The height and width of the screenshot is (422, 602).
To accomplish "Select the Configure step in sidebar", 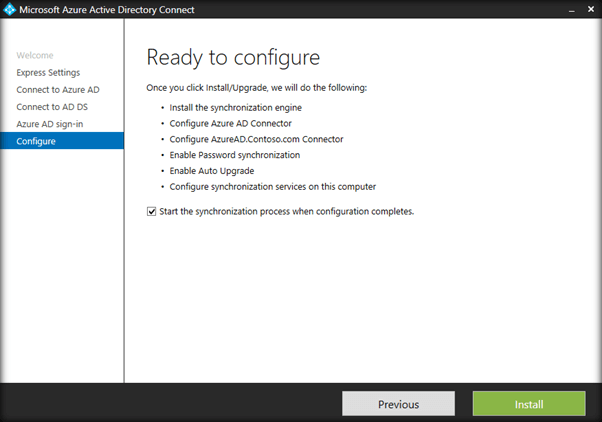I will coord(36,141).
